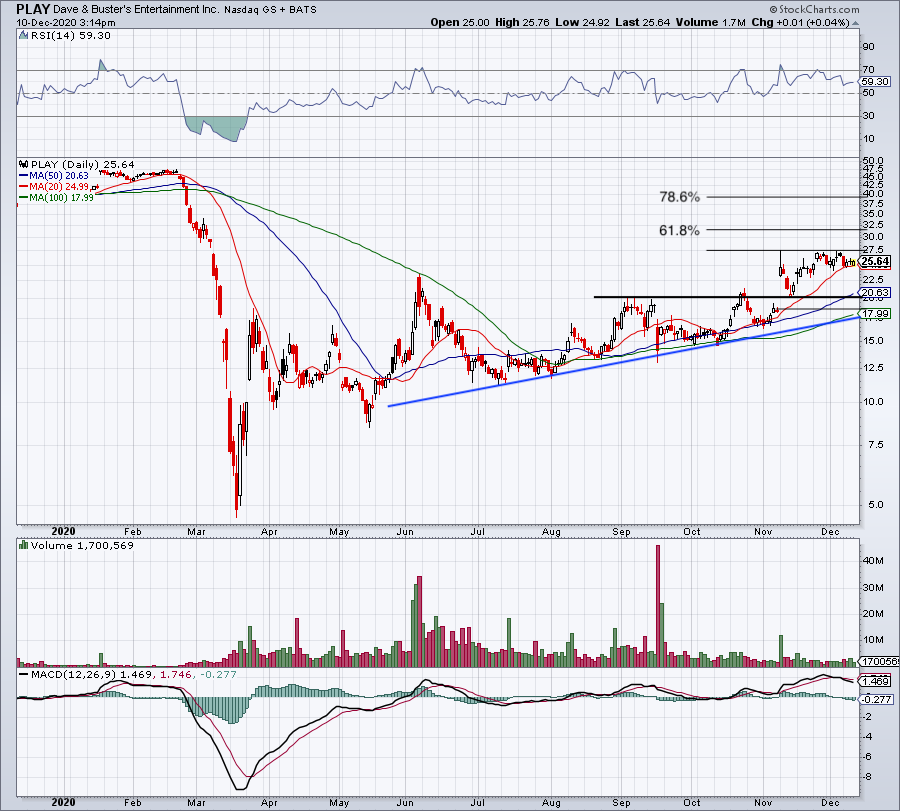Click the High 25.76 value
This screenshot has height=811, width=900.
click(x=522, y=22)
